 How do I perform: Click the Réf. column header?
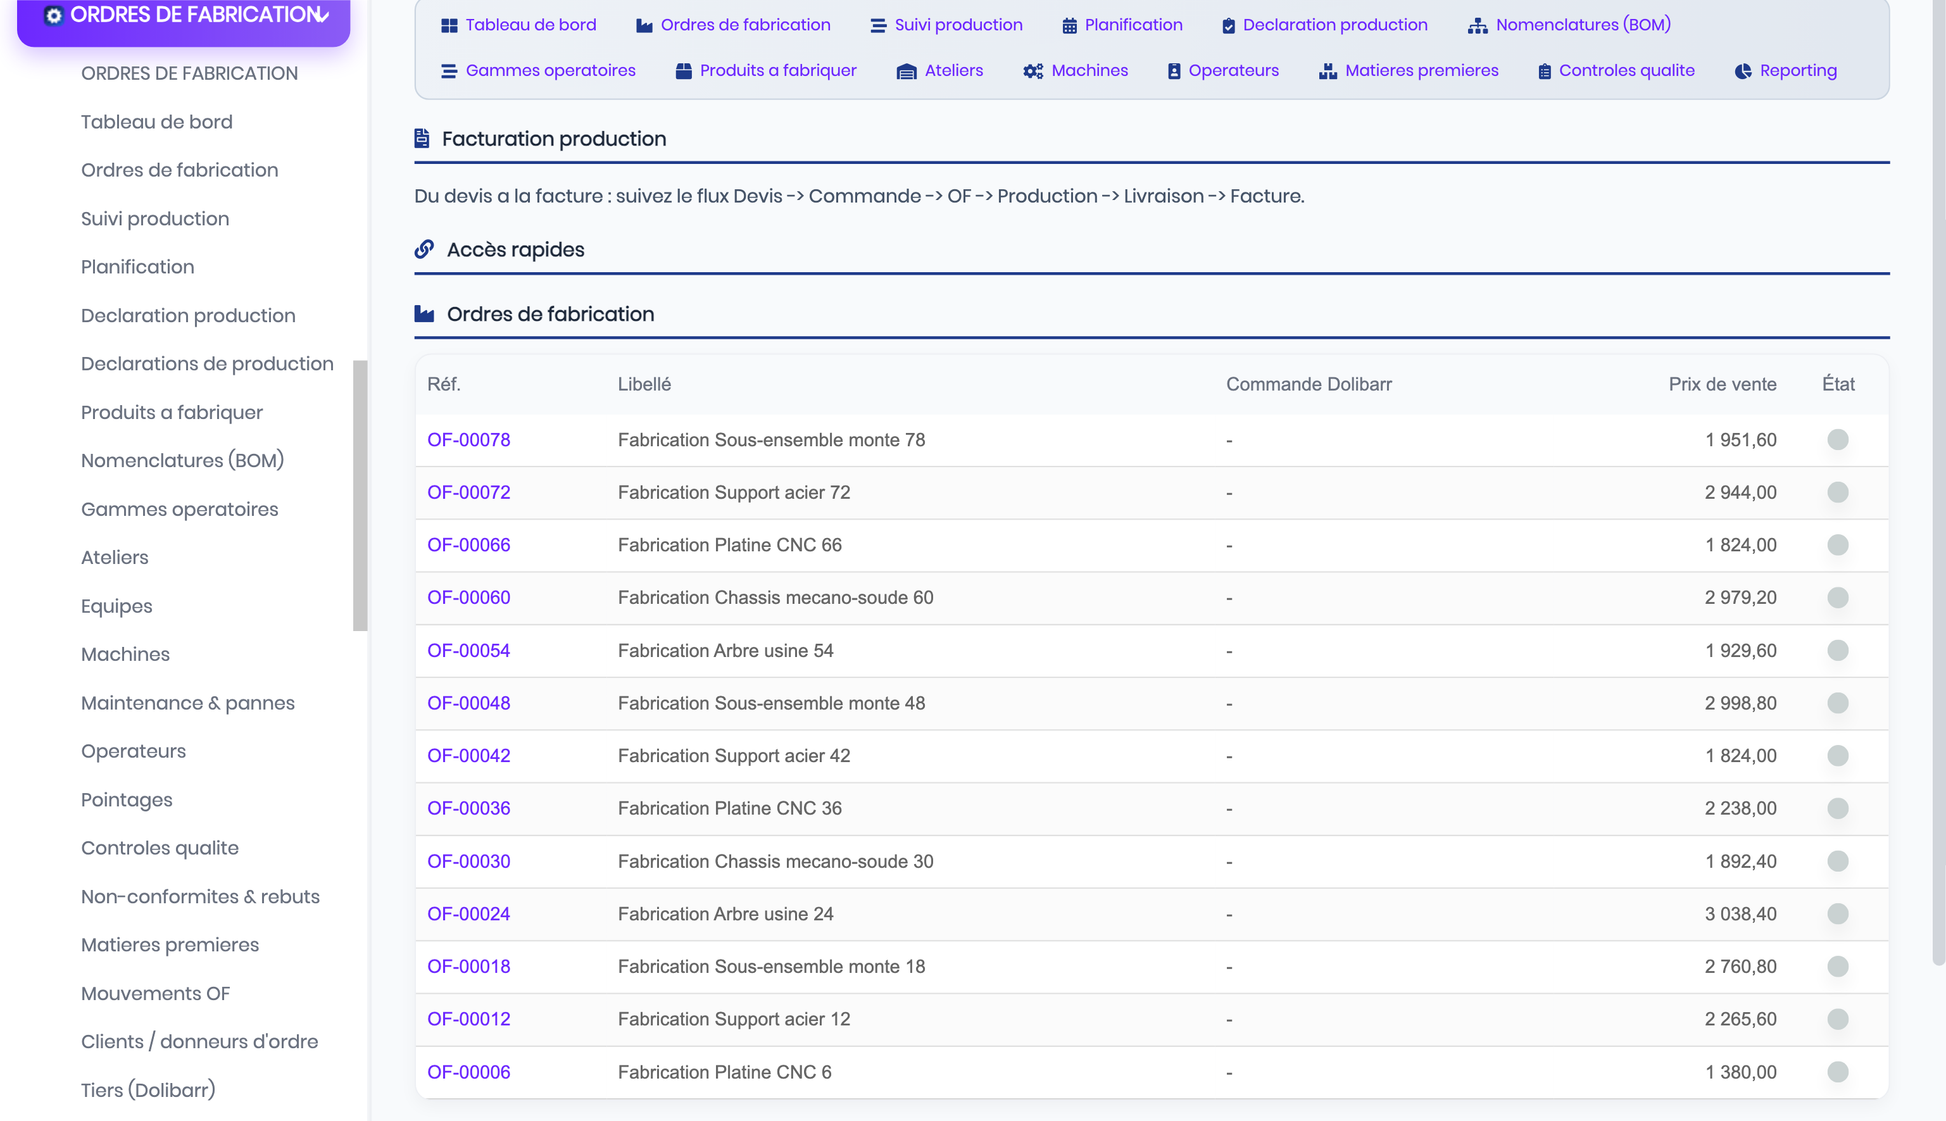[444, 384]
